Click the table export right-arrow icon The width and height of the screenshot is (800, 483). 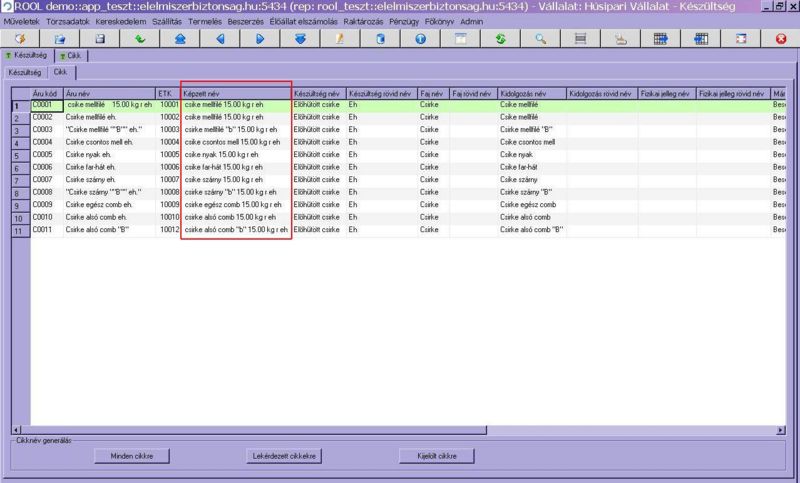(661, 39)
